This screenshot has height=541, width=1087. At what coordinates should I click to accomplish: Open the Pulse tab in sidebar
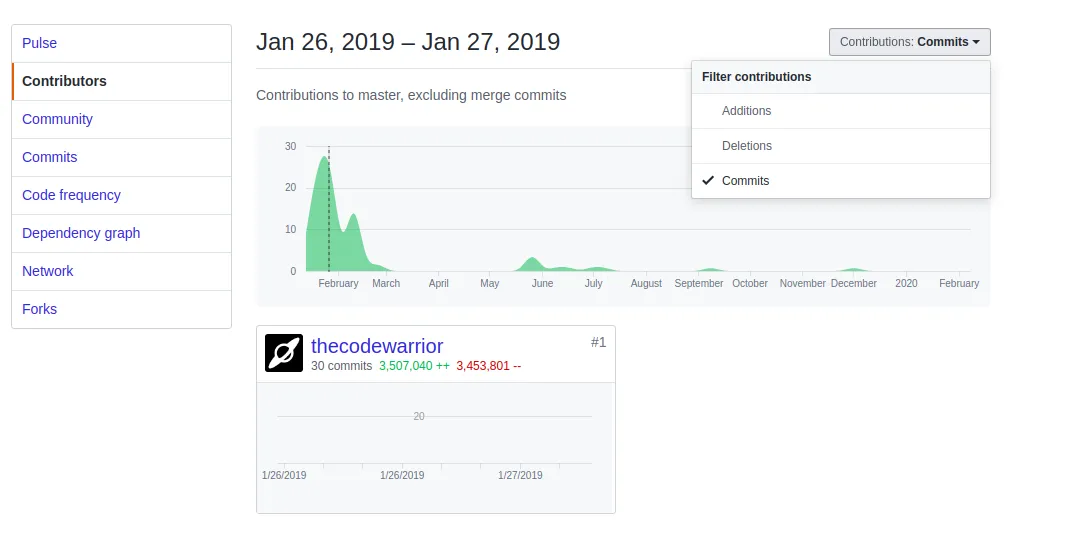click(40, 43)
